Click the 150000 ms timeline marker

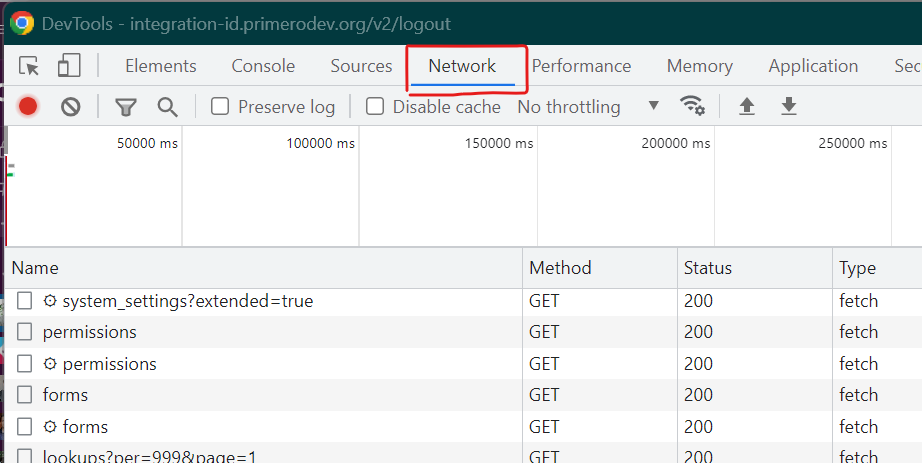499,143
